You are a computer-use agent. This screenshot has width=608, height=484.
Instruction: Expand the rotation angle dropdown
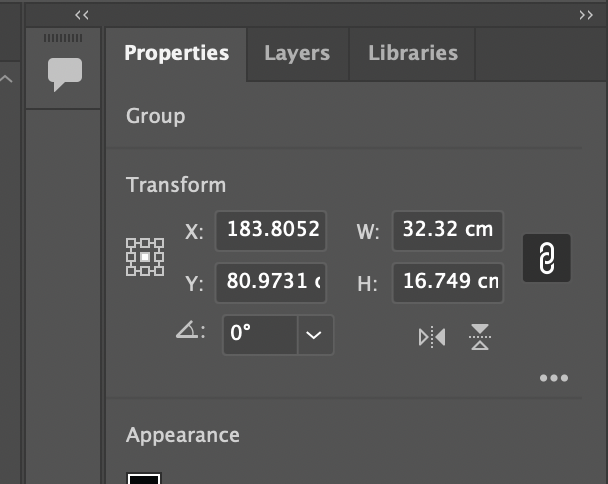tap(314, 335)
